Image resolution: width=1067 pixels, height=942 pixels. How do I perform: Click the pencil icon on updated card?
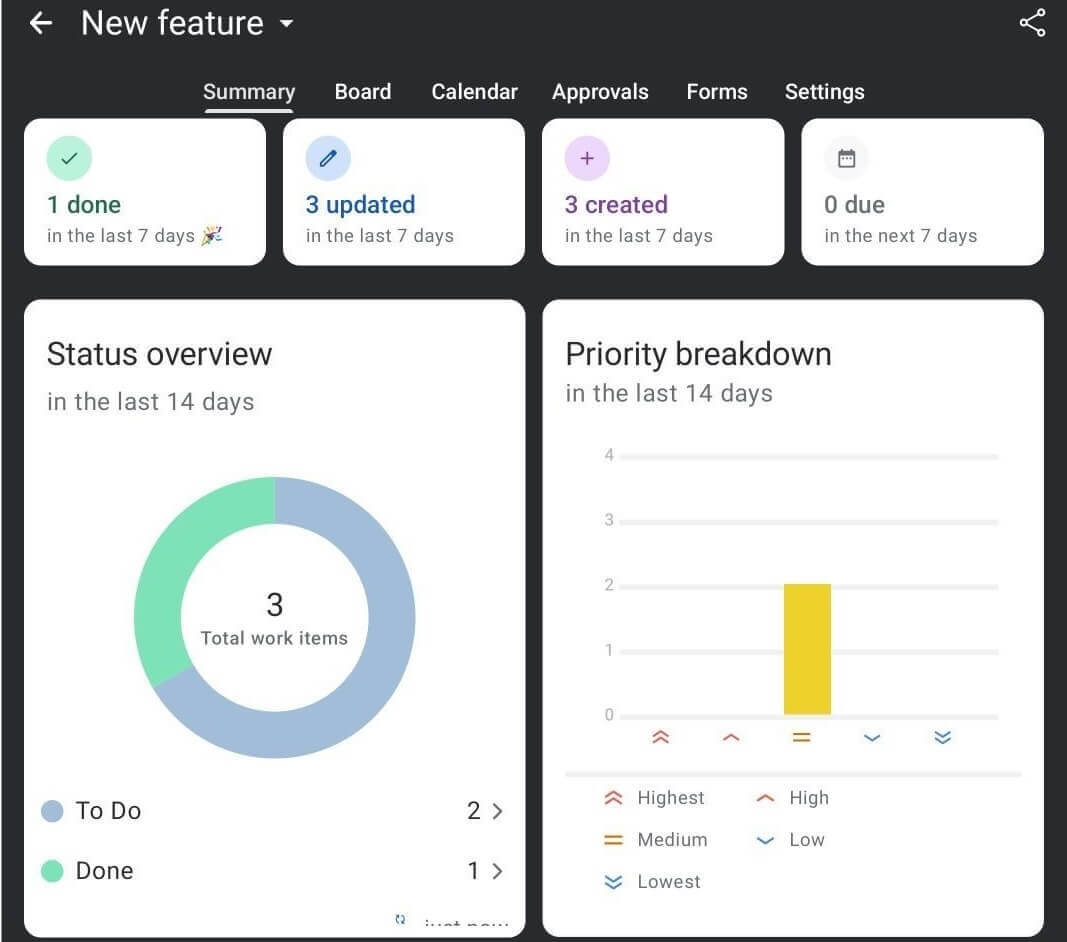coord(327,158)
